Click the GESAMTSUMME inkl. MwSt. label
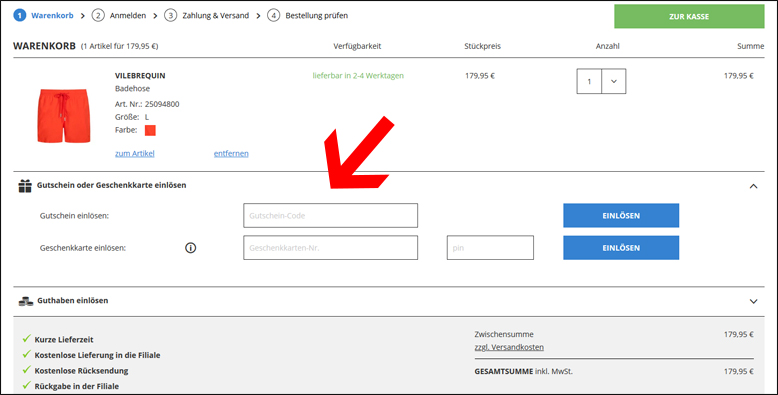Image resolution: width=778 pixels, height=395 pixels. point(523,371)
